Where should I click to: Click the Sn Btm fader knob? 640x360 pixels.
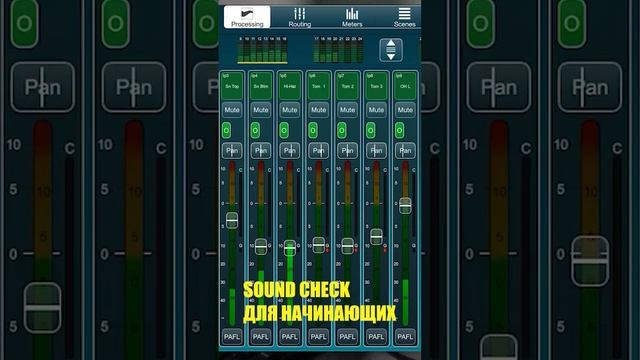261,247
